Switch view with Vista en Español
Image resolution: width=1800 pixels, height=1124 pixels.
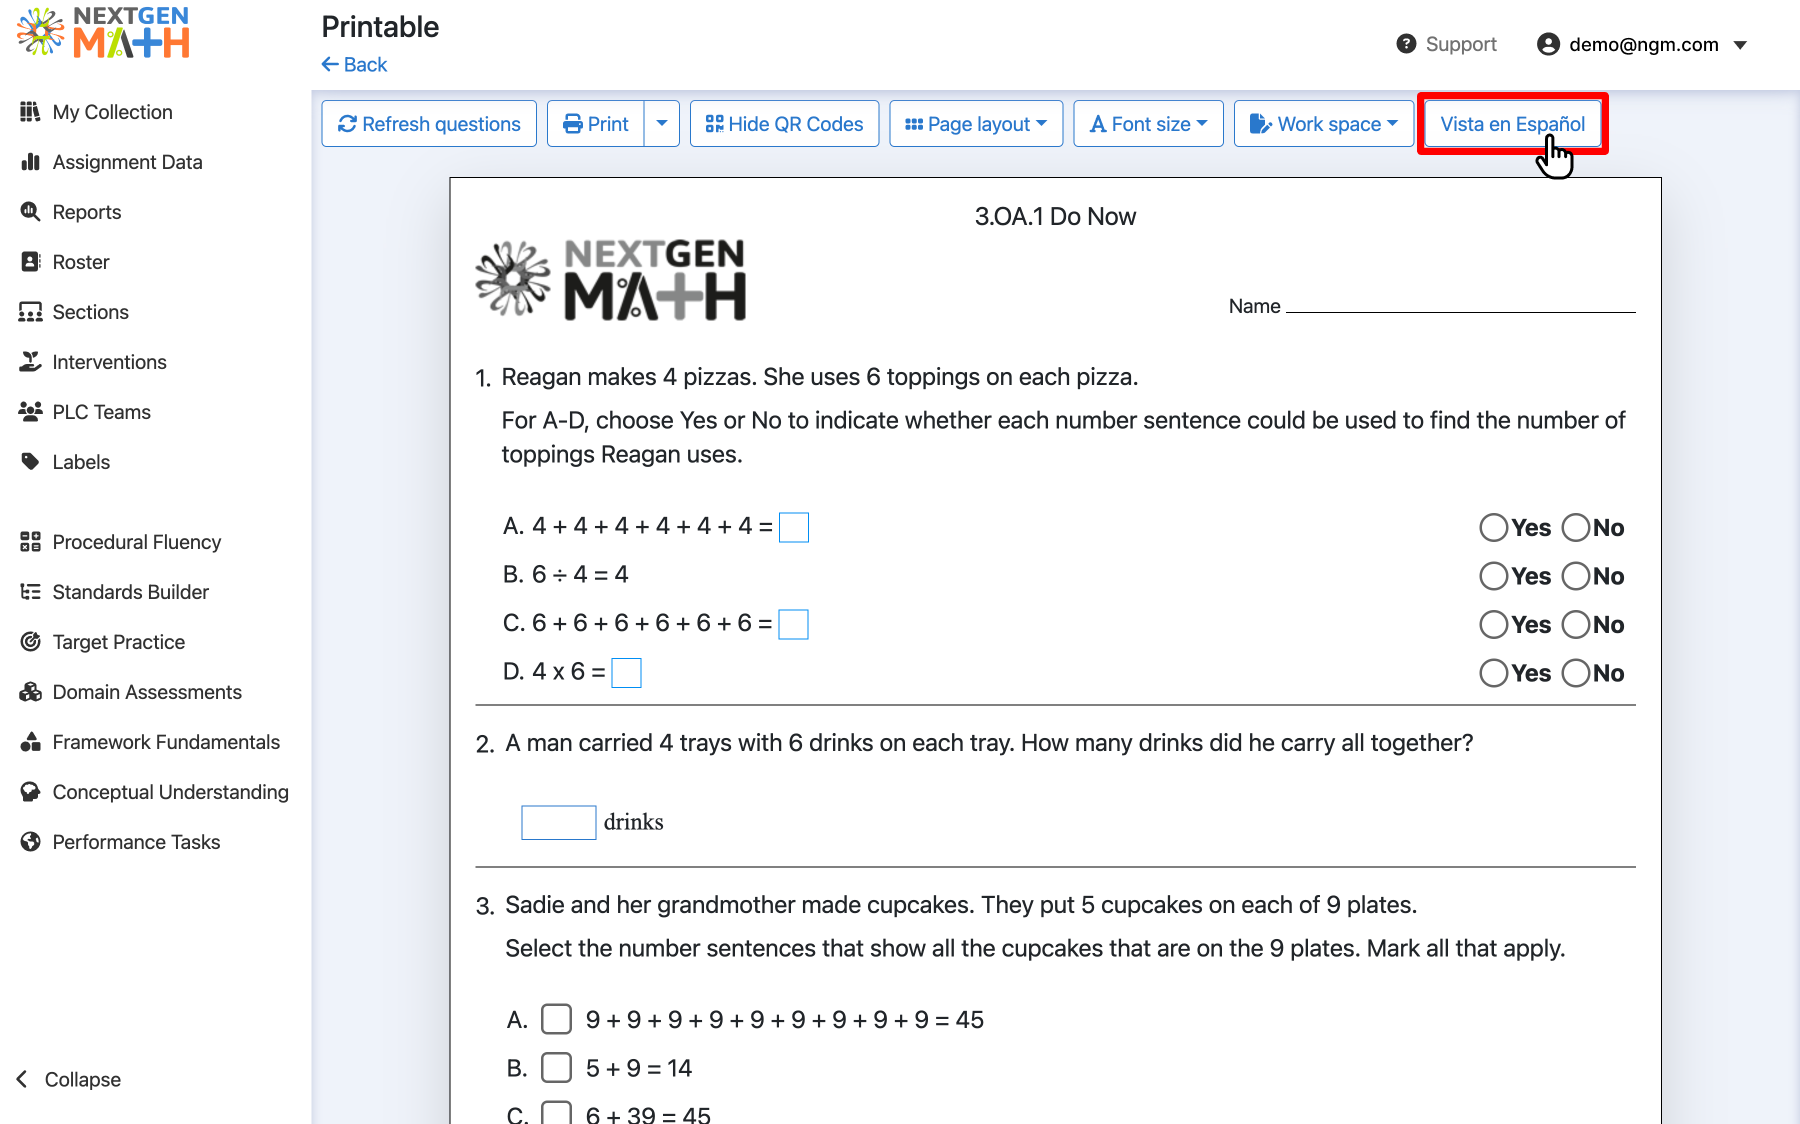[x=1511, y=123]
